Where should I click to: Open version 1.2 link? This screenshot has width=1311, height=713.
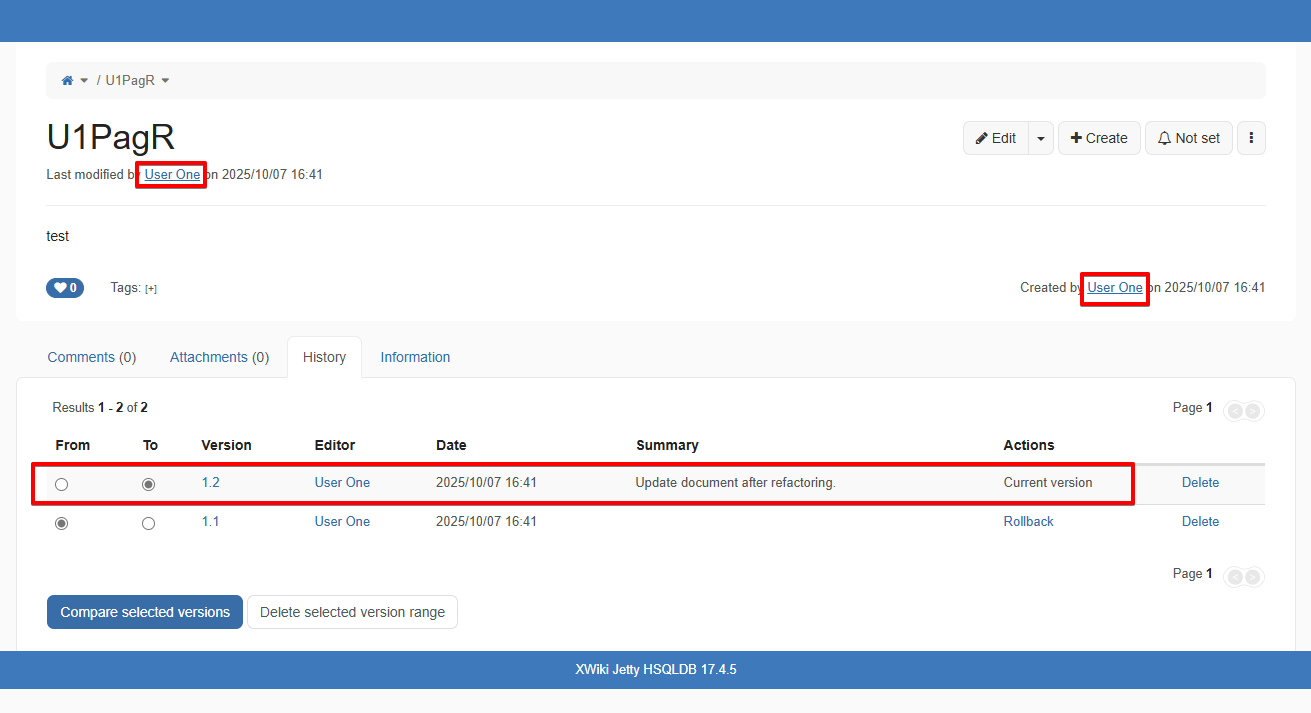[x=210, y=482]
